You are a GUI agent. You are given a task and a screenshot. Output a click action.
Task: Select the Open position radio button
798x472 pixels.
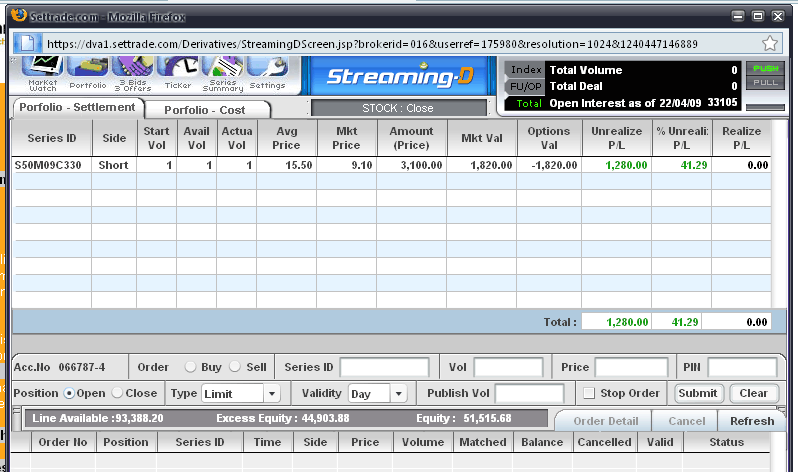pos(69,393)
